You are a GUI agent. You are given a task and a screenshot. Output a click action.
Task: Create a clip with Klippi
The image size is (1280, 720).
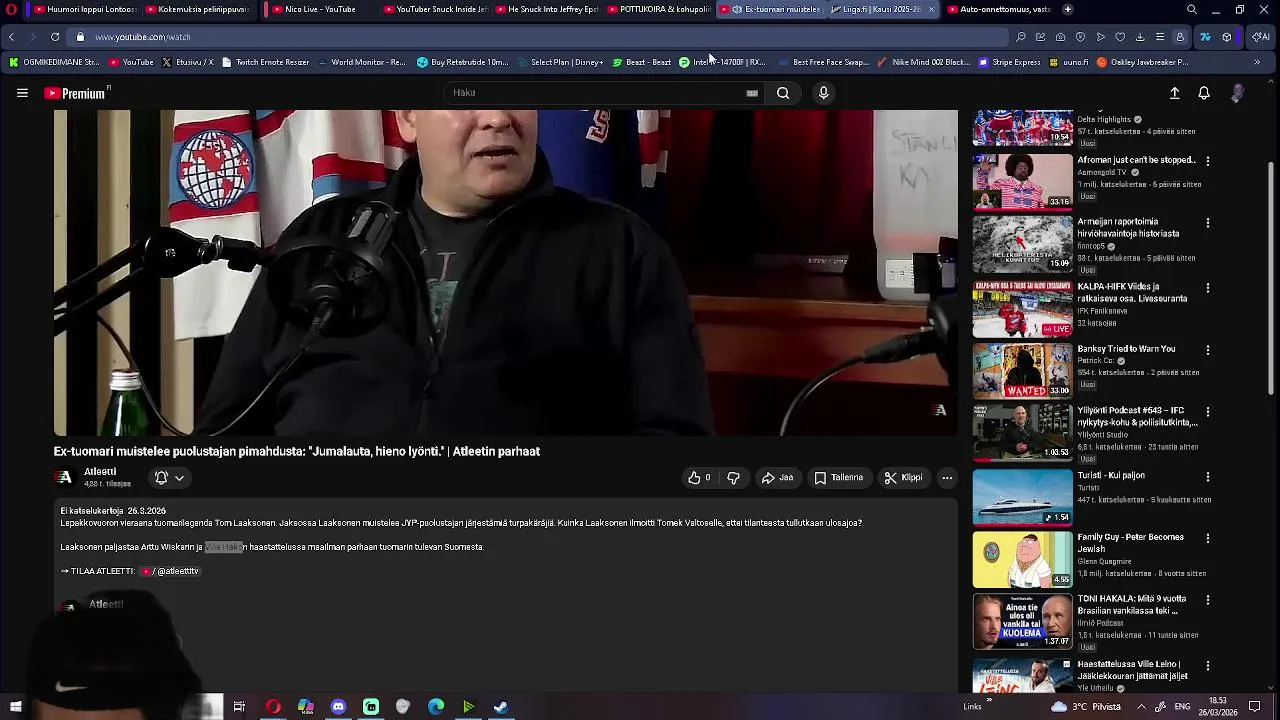(x=903, y=478)
